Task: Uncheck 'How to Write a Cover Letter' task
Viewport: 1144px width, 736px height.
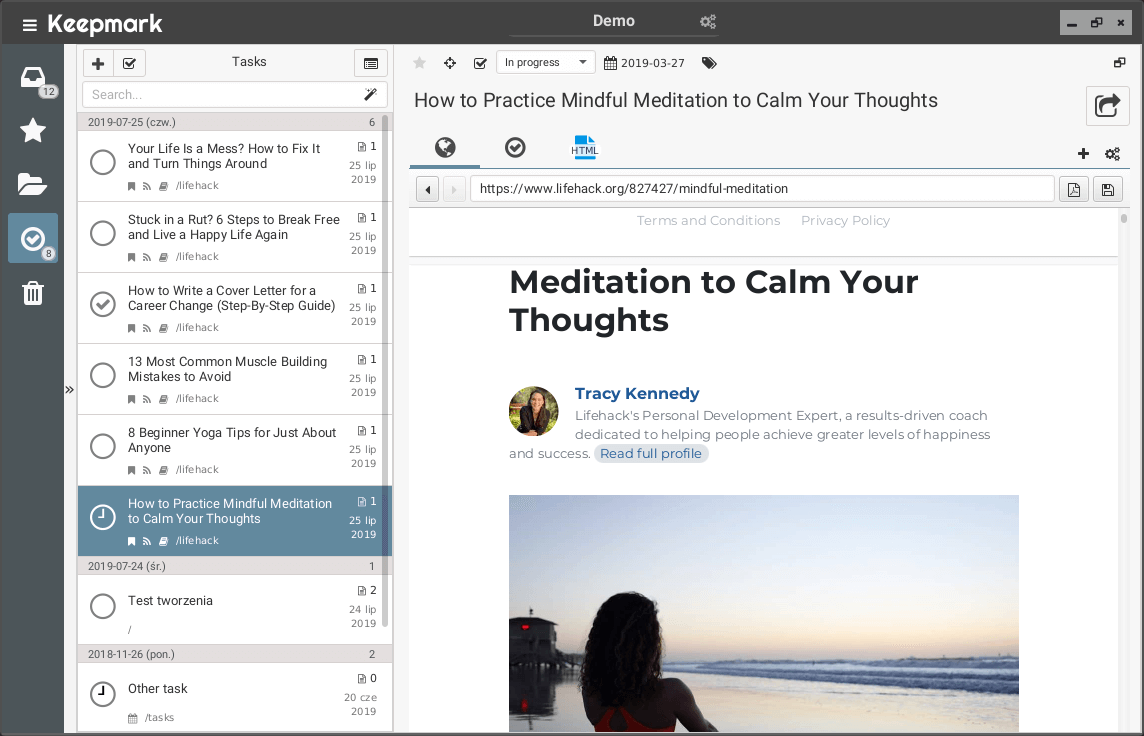Action: tap(103, 304)
